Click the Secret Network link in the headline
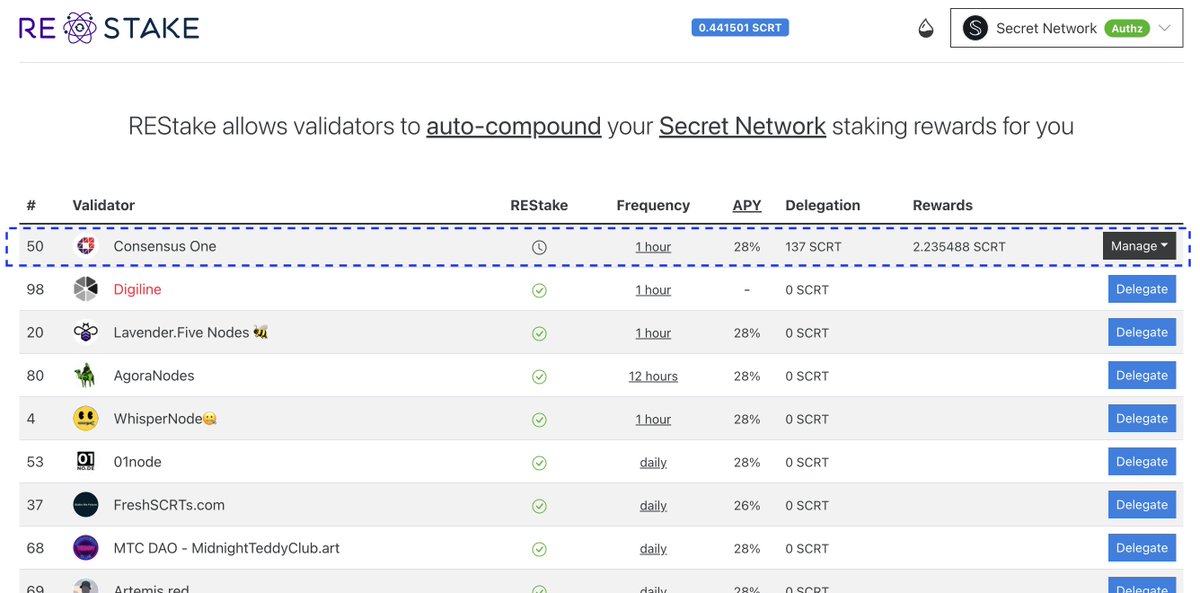 [742, 127]
